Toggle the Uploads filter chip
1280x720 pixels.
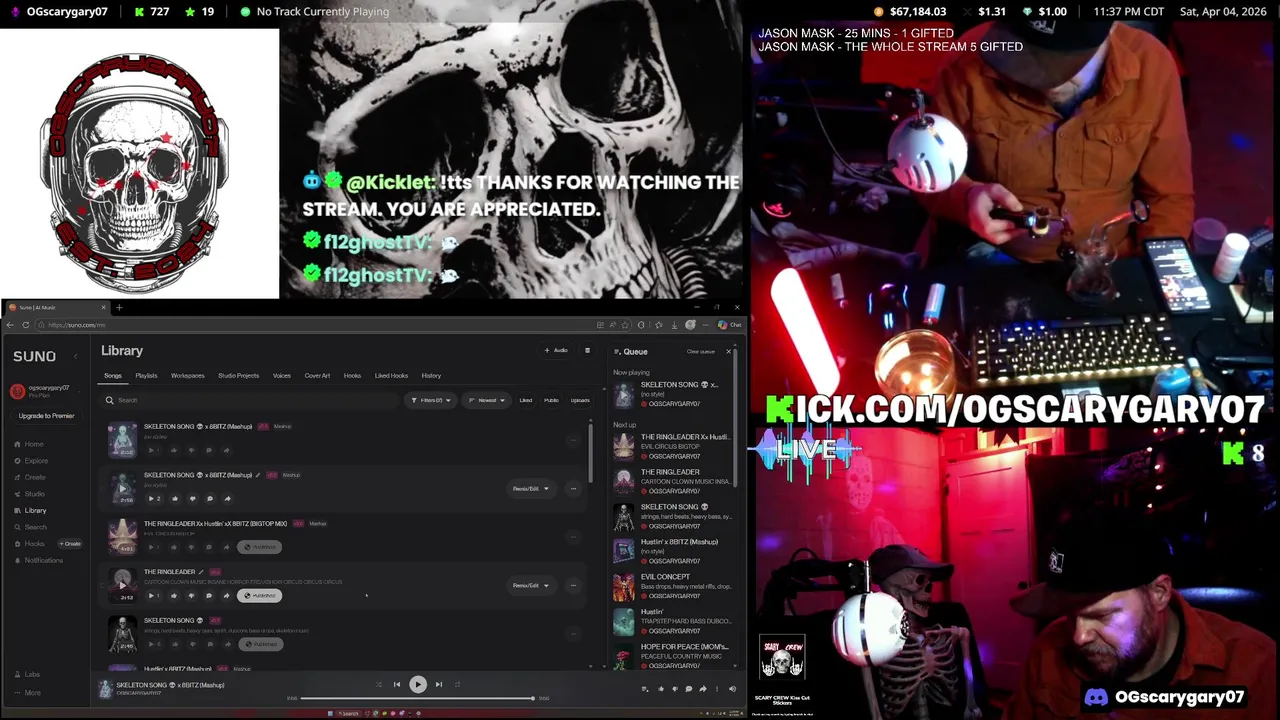click(580, 400)
